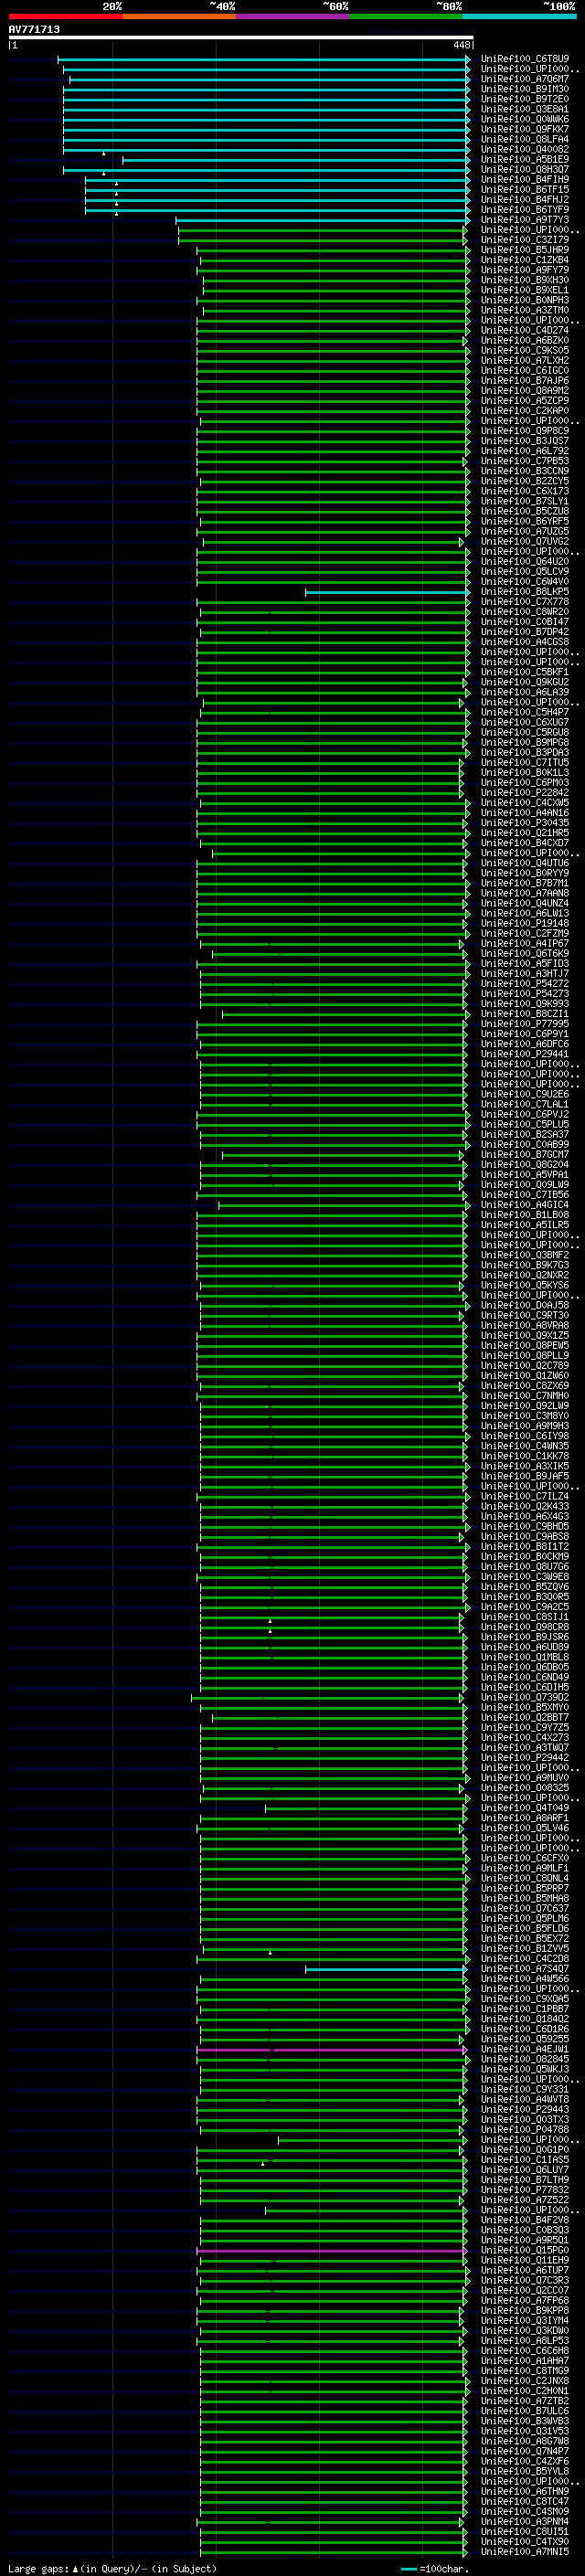This screenshot has height=2576, width=585.
Task: Select label UniRef100_Q8G204
Action: (x=524, y=1165)
